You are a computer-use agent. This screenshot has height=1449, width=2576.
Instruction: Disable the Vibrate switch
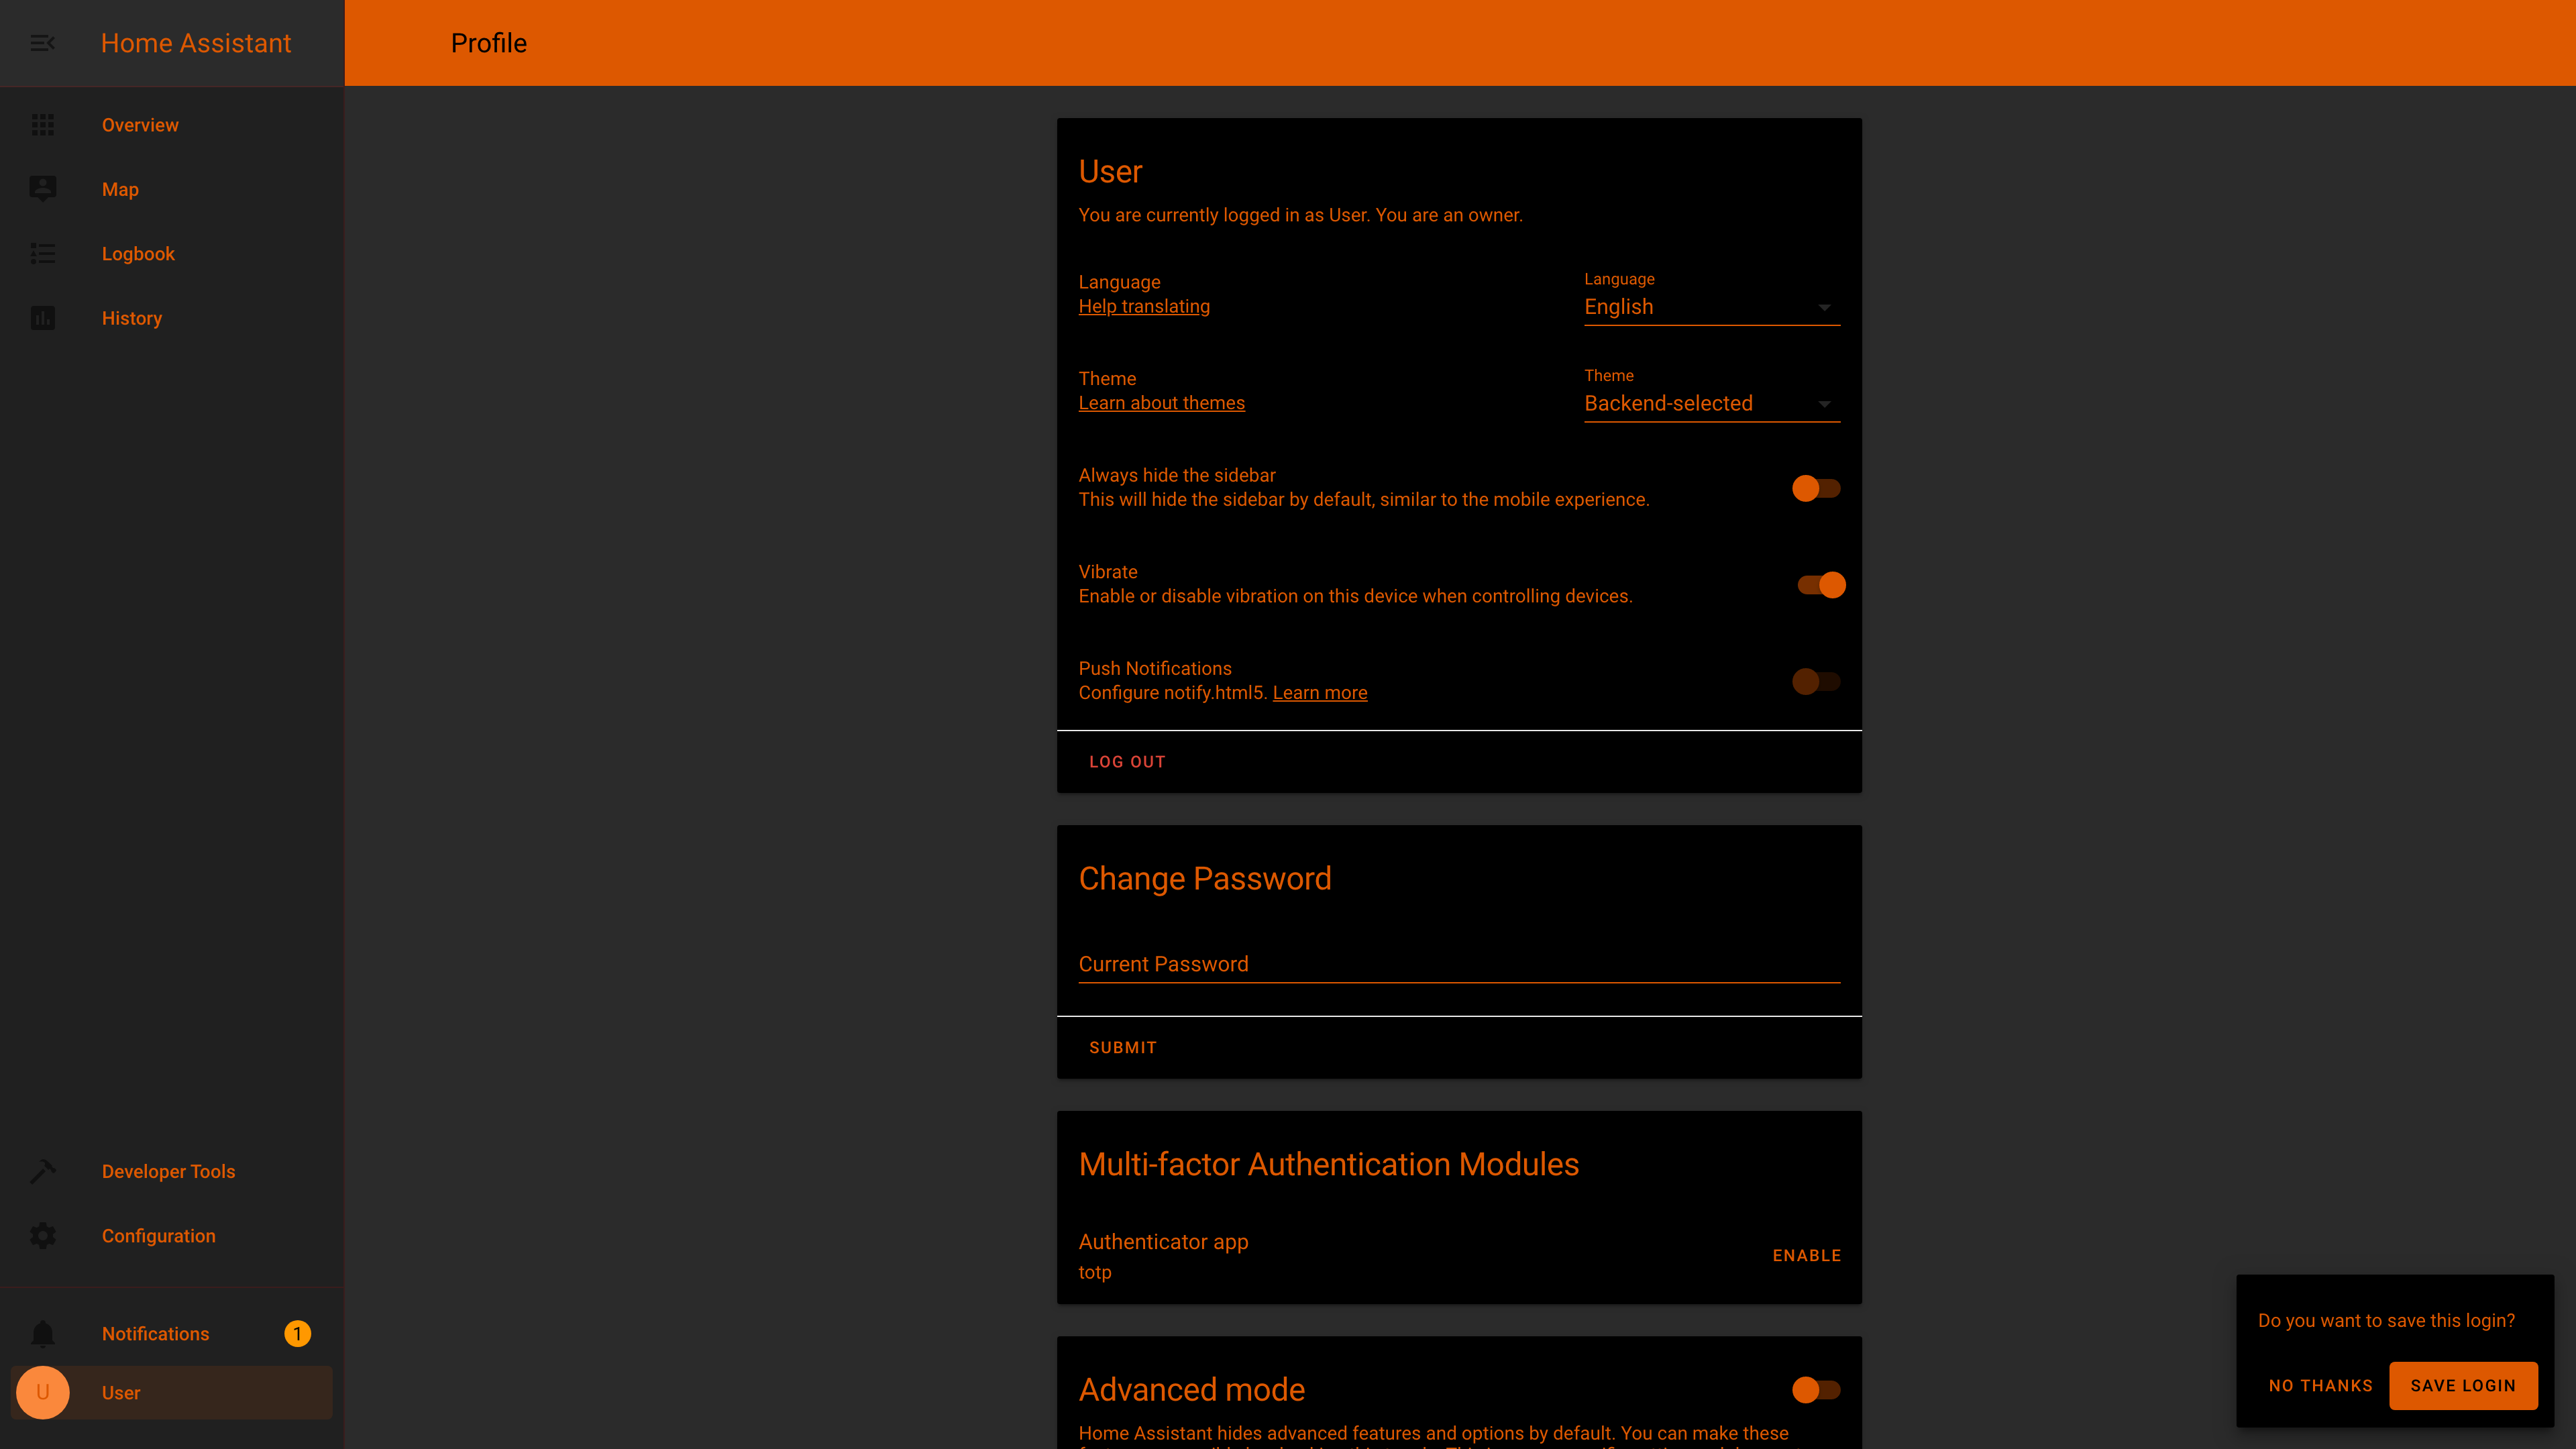1821,585
